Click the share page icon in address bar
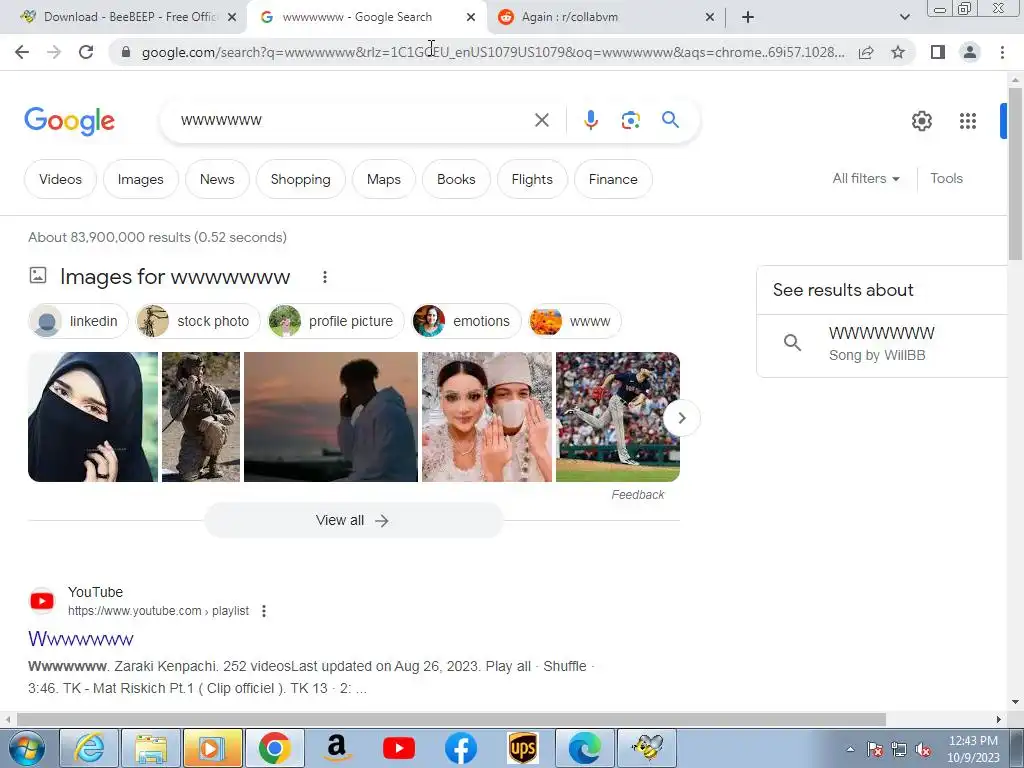The width and height of the screenshot is (1024, 768). pyautogui.click(x=866, y=52)
